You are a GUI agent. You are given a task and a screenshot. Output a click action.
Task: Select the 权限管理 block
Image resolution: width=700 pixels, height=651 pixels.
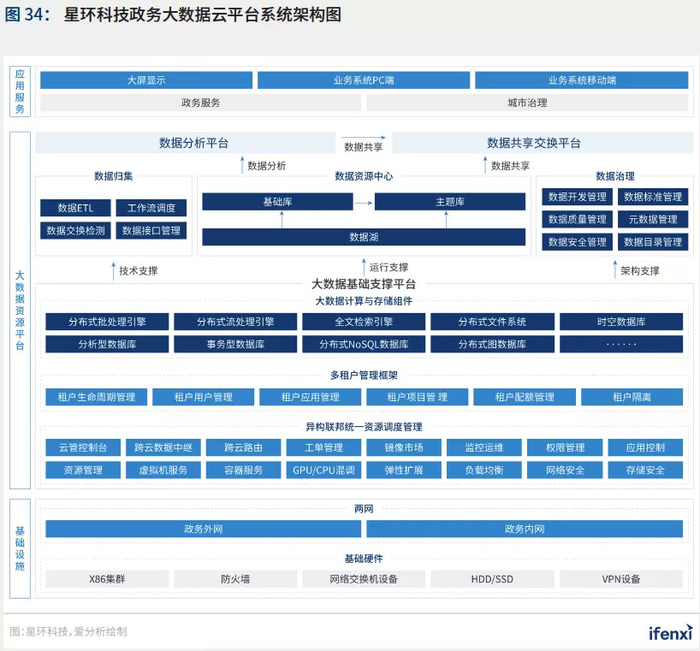[565, 447]
